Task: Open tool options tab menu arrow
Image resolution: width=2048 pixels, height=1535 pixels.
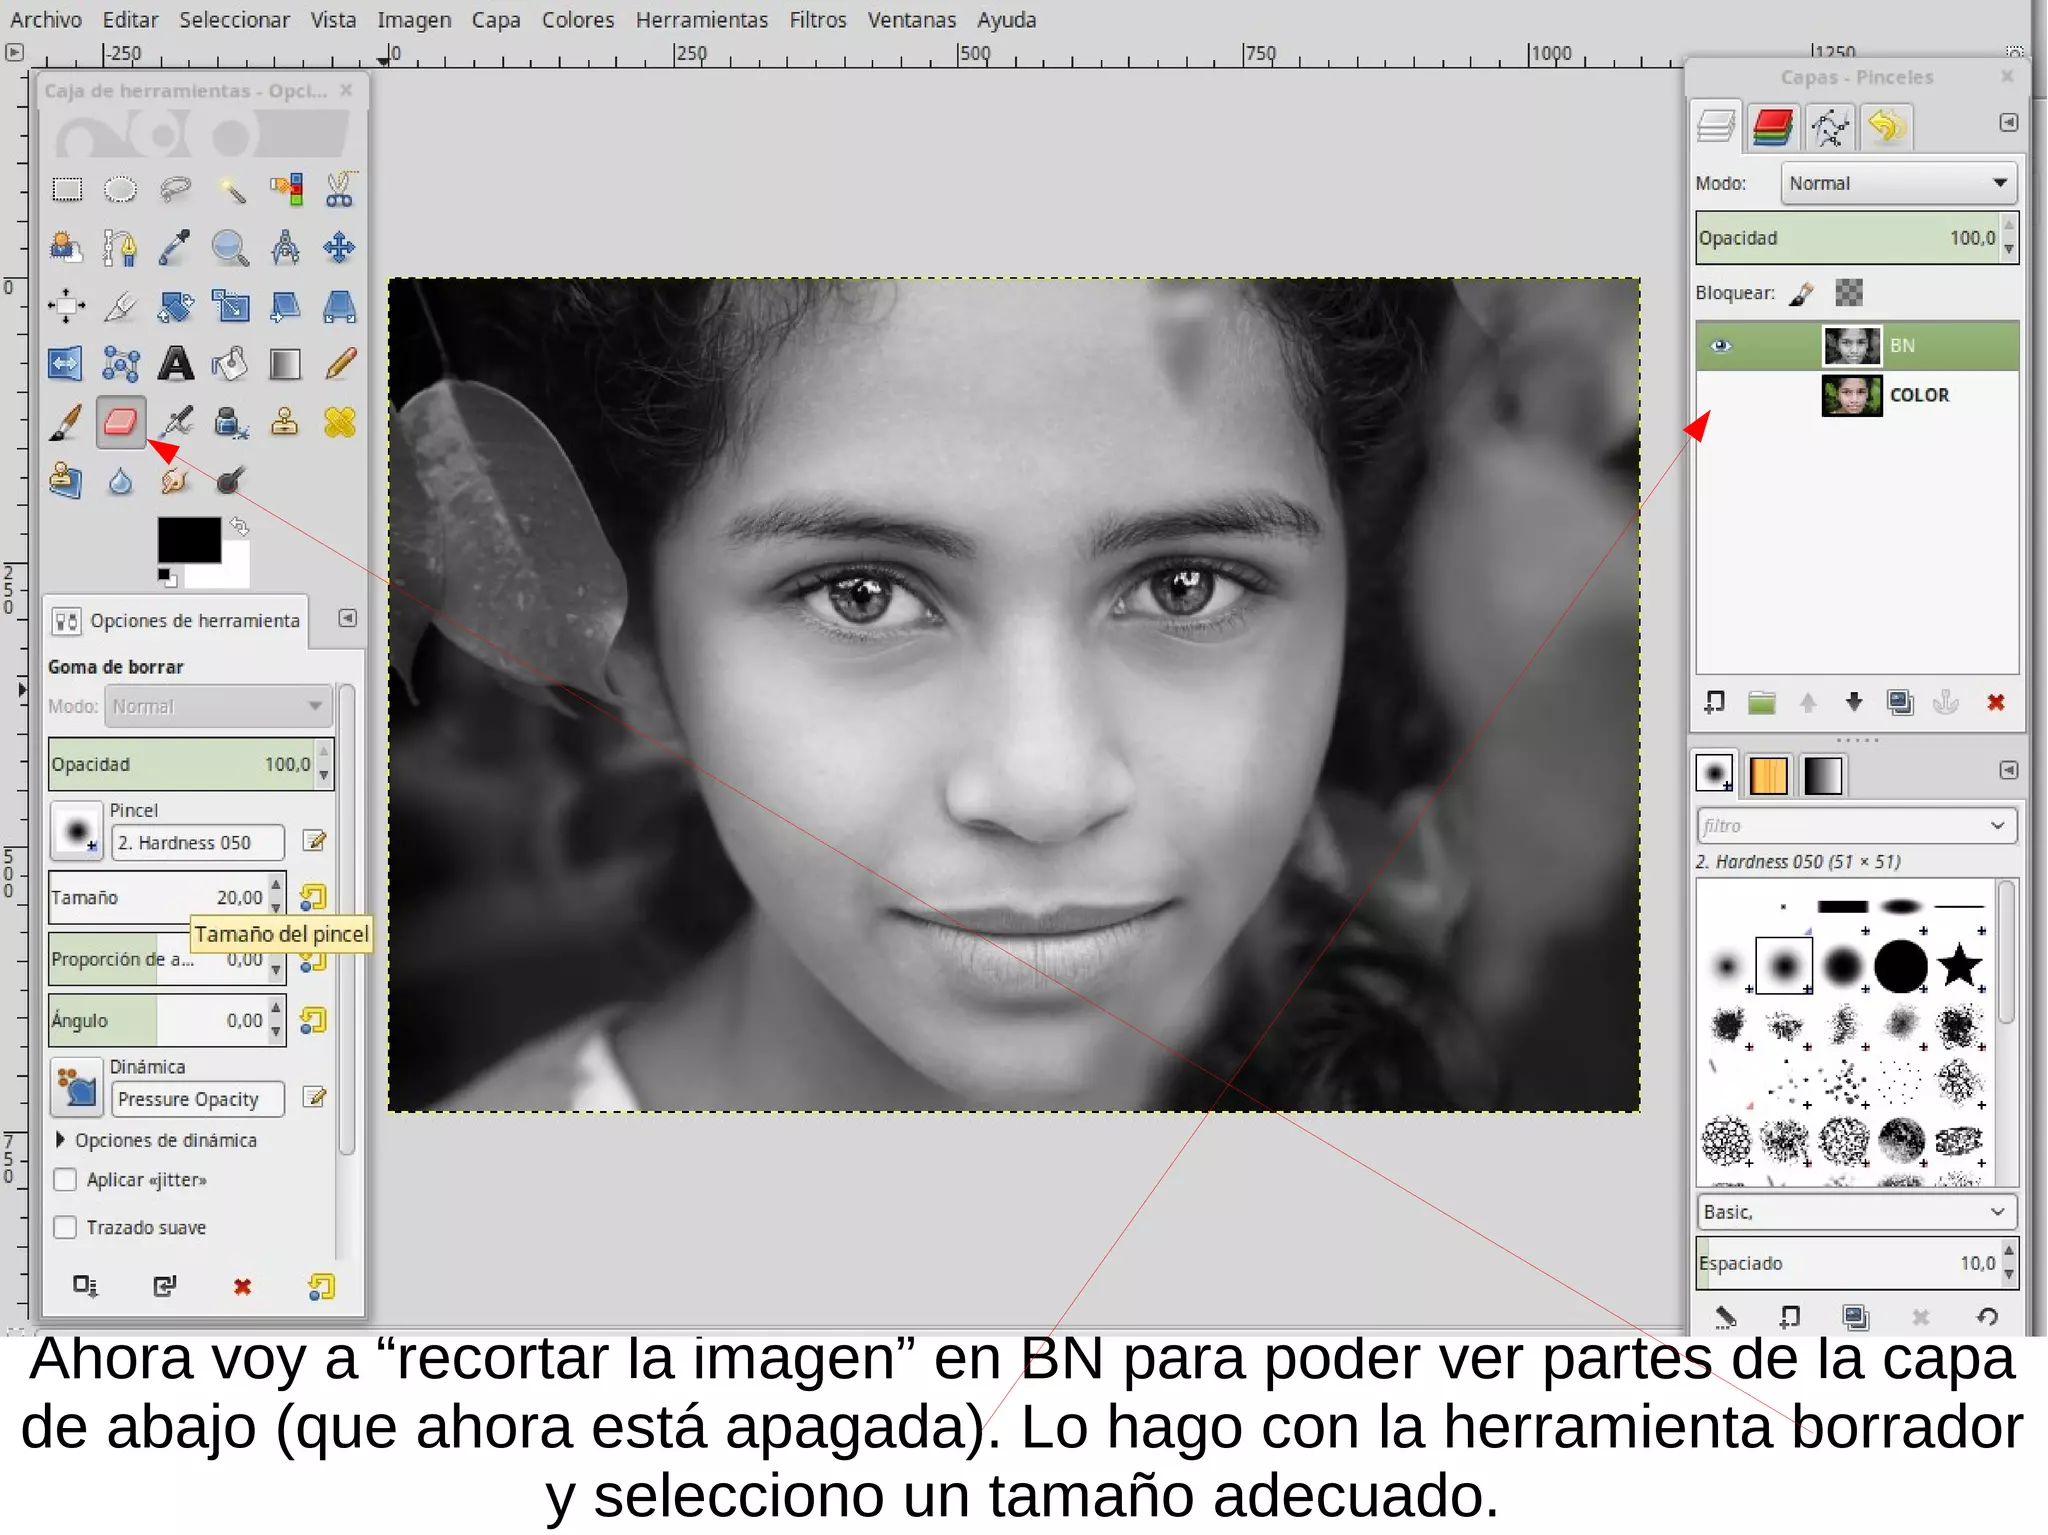Action: point(347,619)
